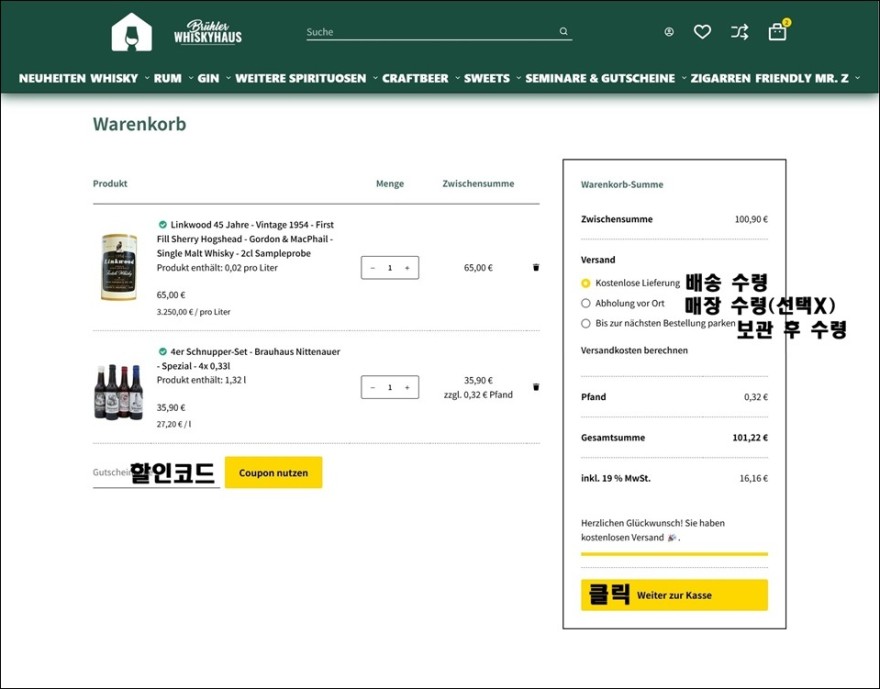This screenshot has width=880, height=689.
Task: Open the SWEETS menu item
Action: pyautogui.click(x=487, y=78)
